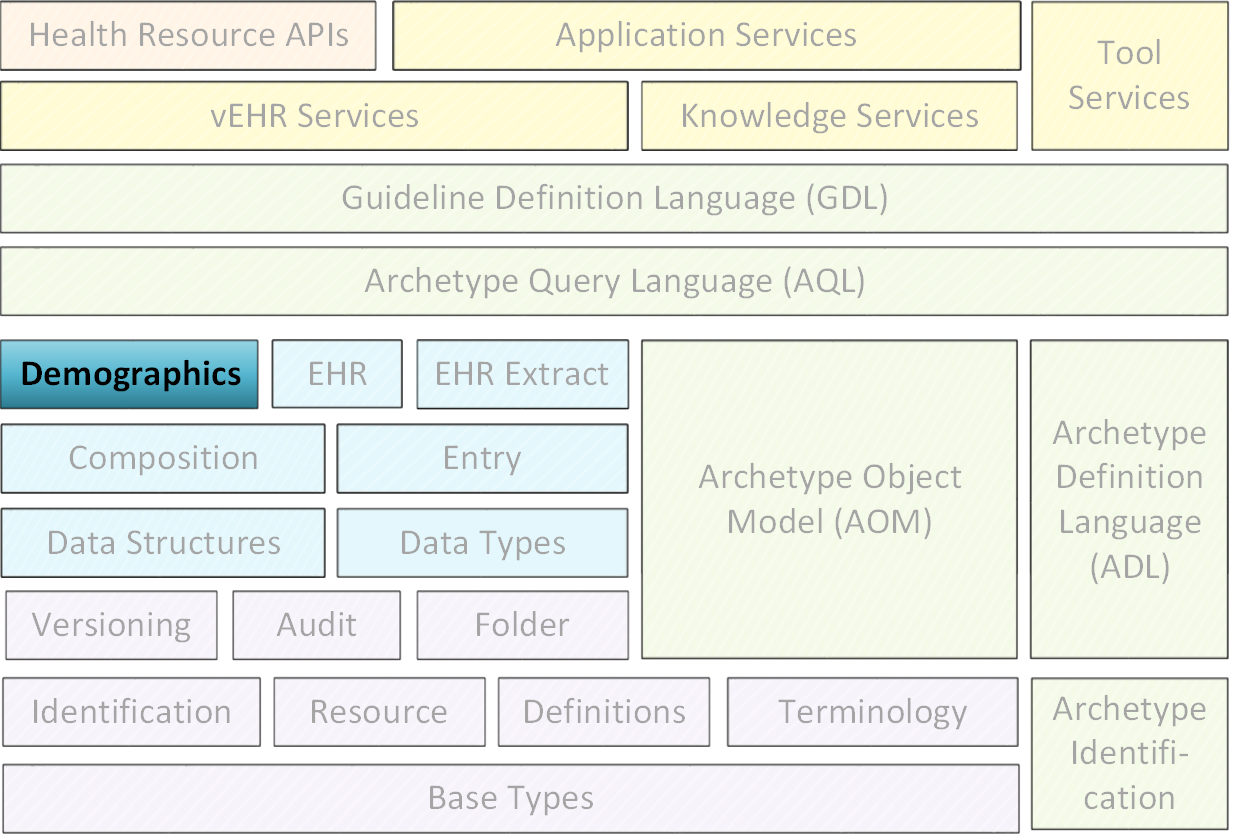Select the Versioning block
Screen dimensions: 1236x839
[x=111, y=625]
